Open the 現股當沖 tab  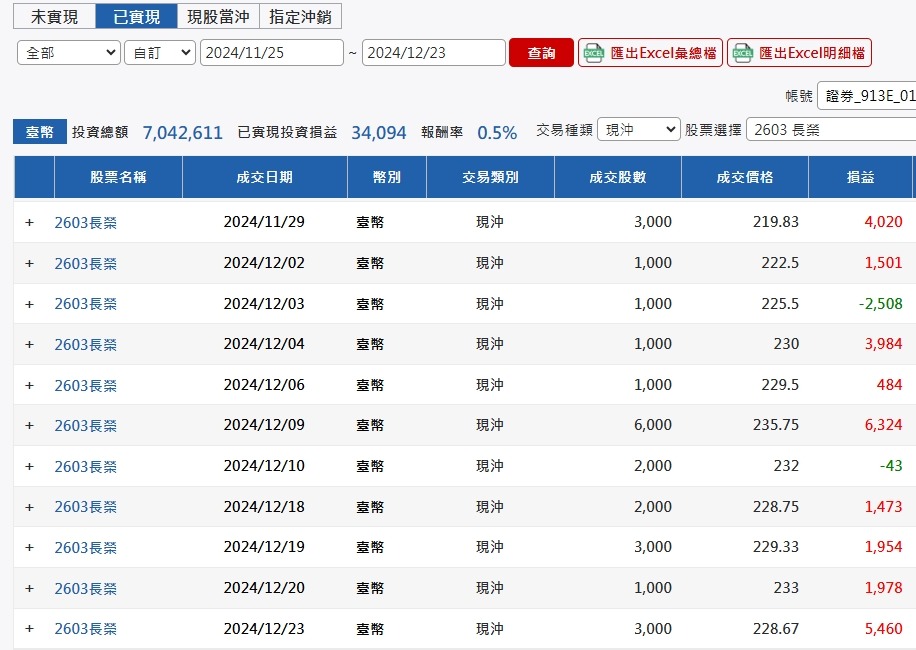pyautogui.click(x=218, y=17)
